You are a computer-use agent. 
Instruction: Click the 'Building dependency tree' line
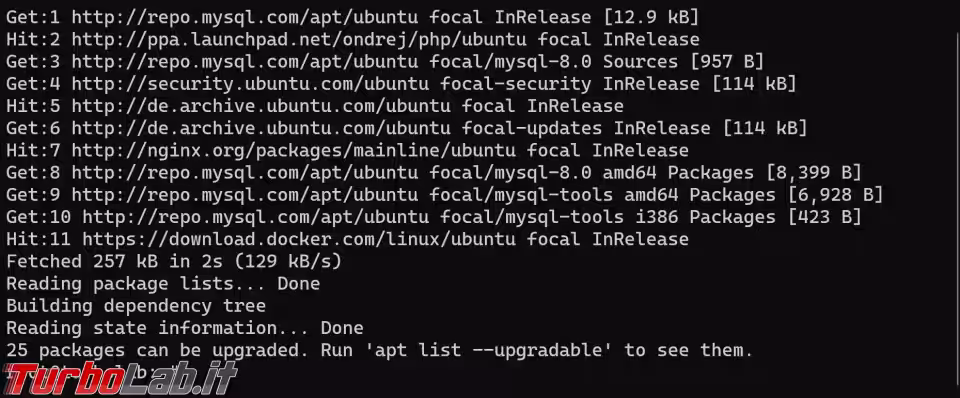136,306
